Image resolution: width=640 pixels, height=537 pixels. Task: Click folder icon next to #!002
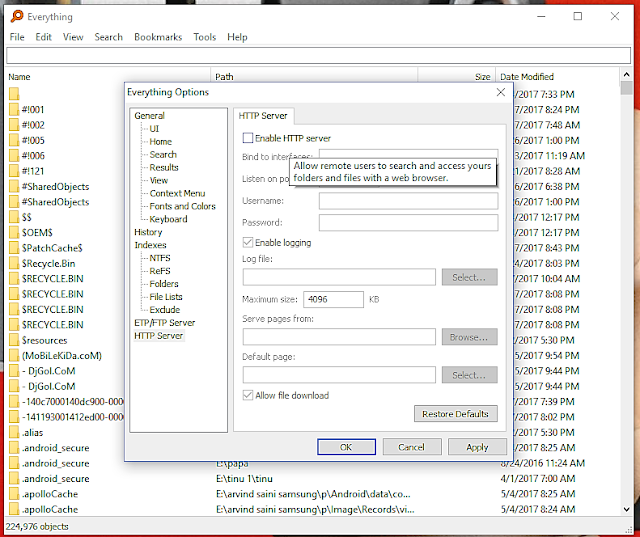tap(14, 125)
